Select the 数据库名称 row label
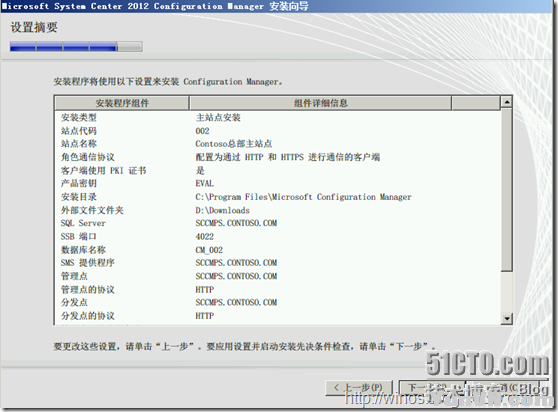 pyautogui.click(x=83, y=250)
